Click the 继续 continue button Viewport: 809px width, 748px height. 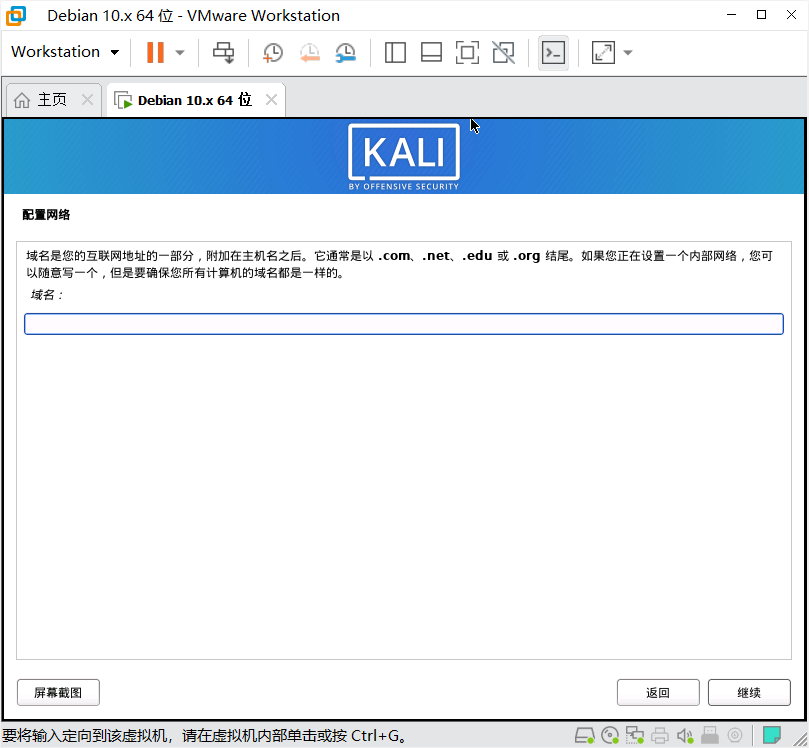coord(749,692)
